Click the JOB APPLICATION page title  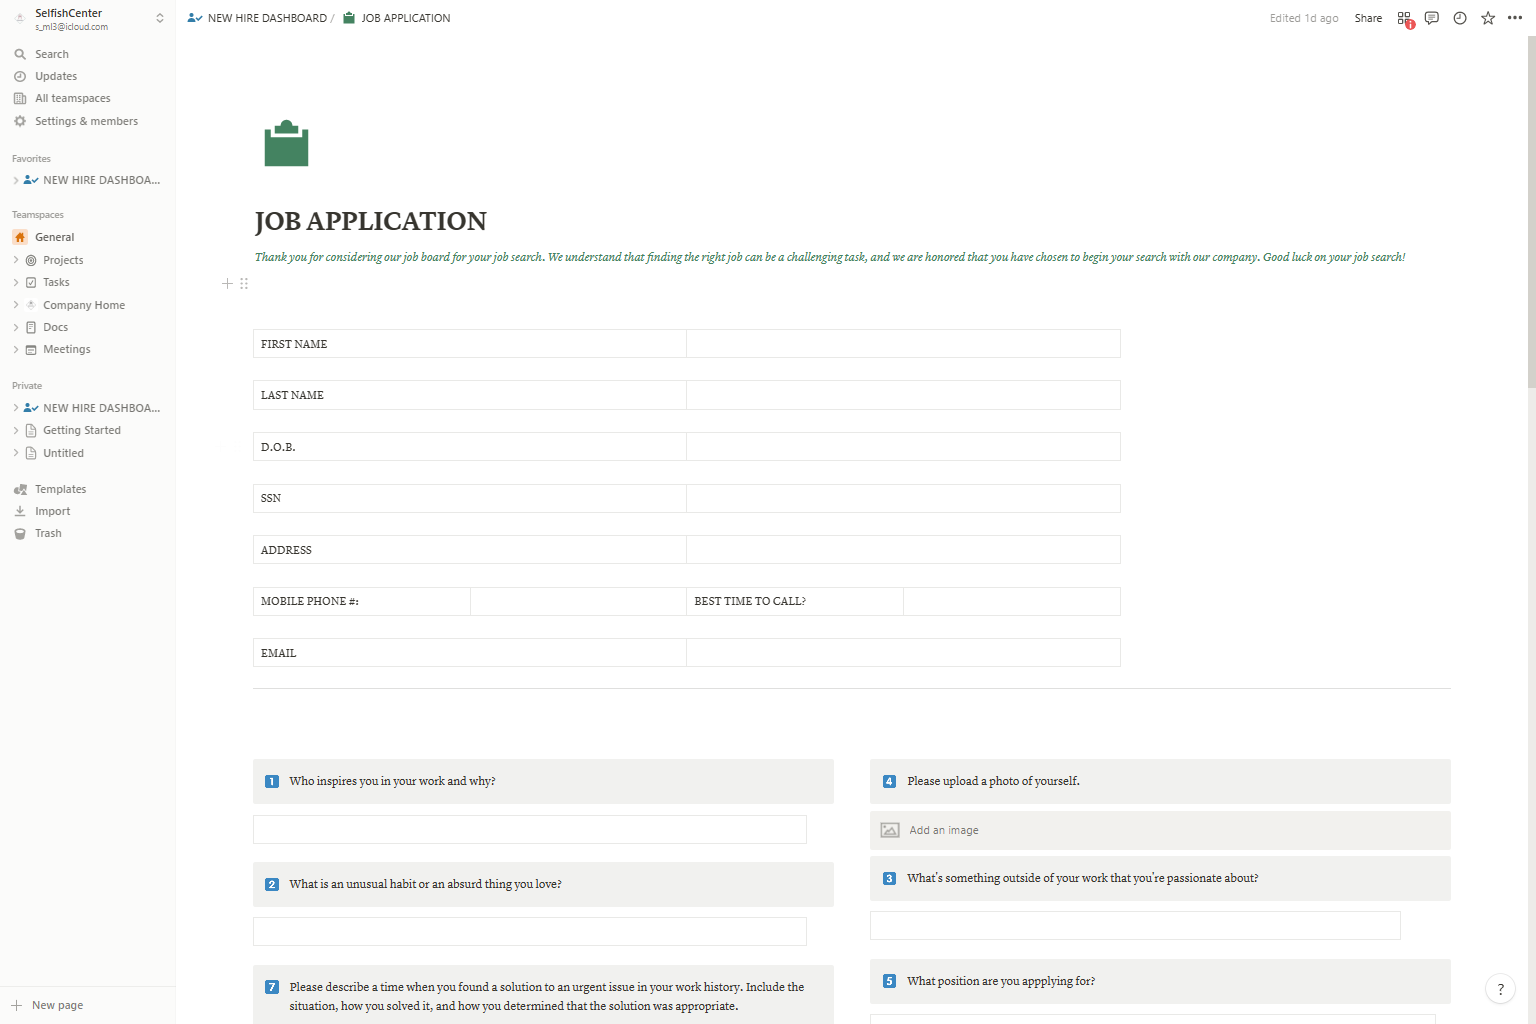[371, 221]
